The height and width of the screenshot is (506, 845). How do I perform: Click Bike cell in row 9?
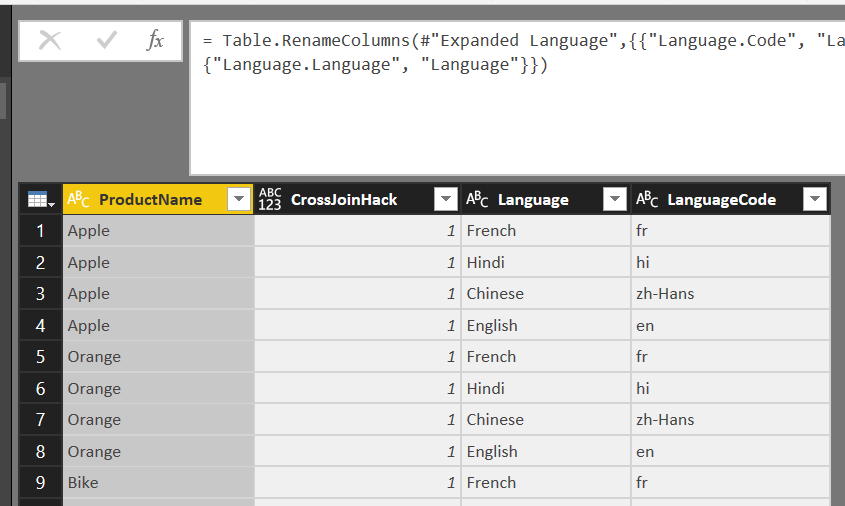pos(158,483)
